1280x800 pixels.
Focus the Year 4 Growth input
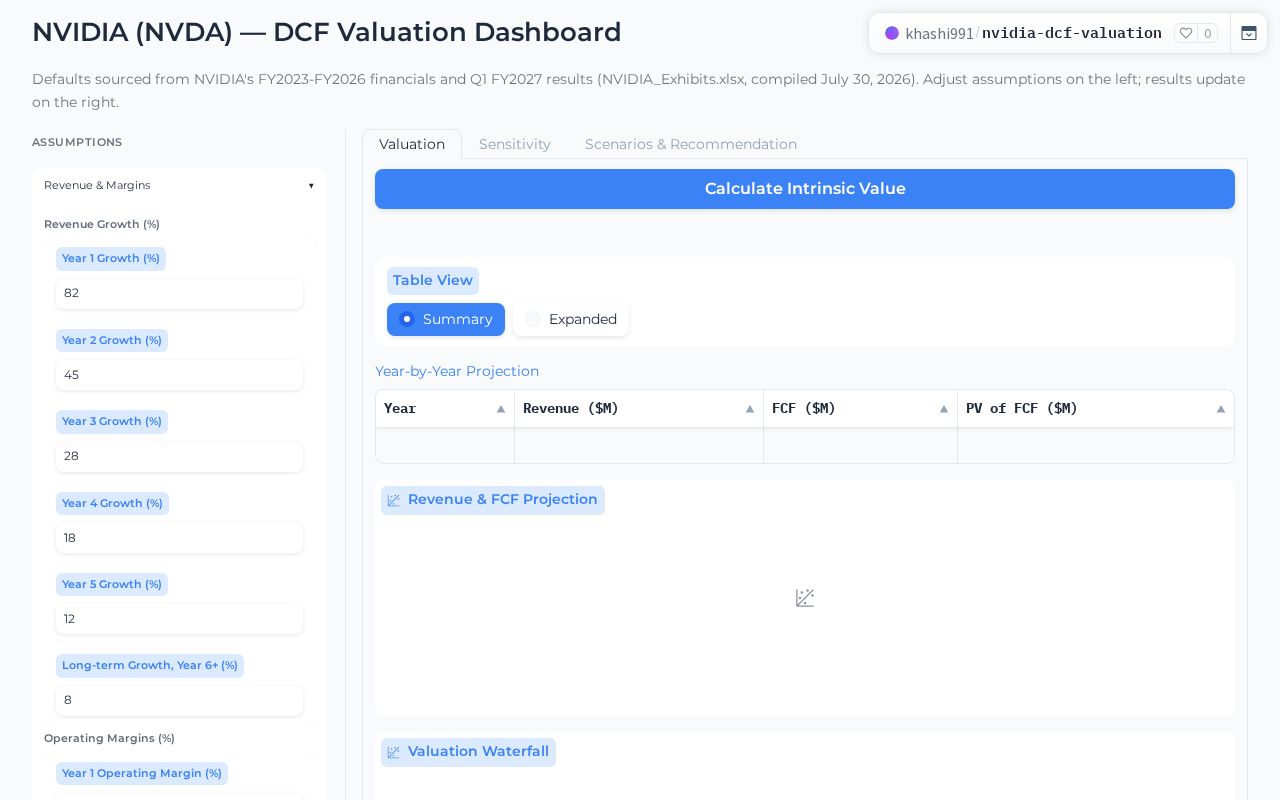coord(180,538)
